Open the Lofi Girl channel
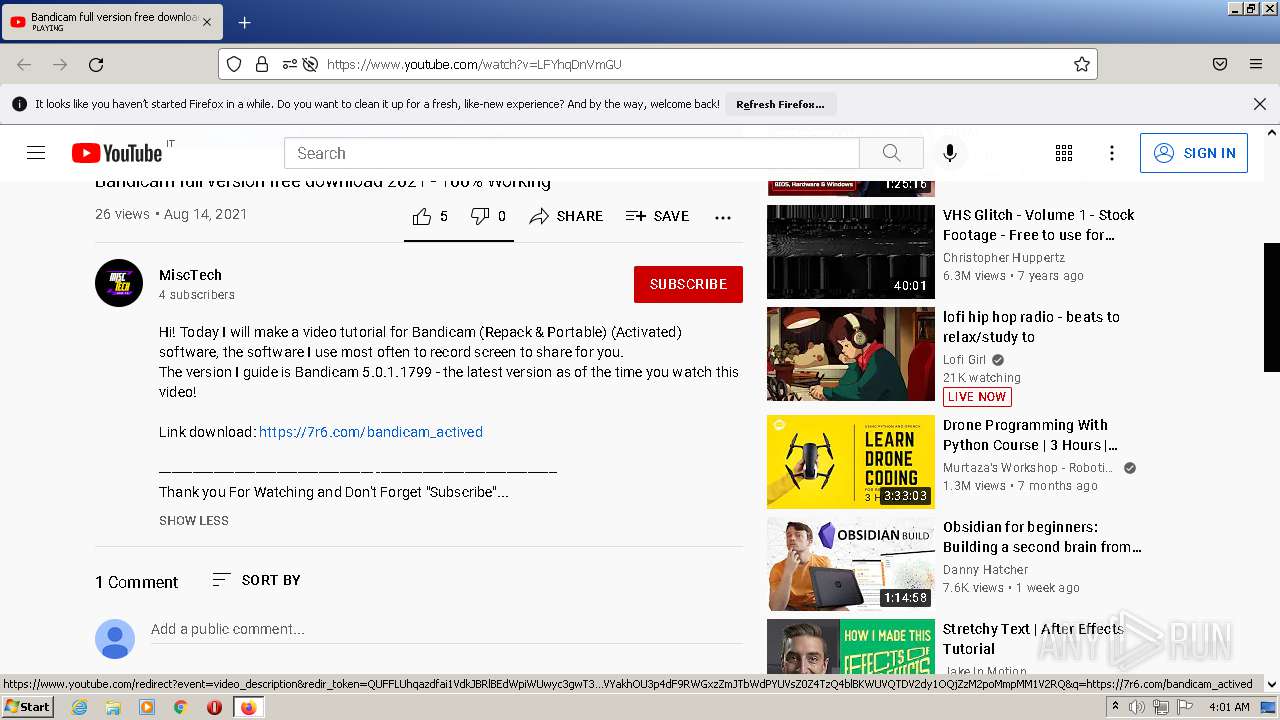Screen dimensions: 1280x720 pos(964,360)
